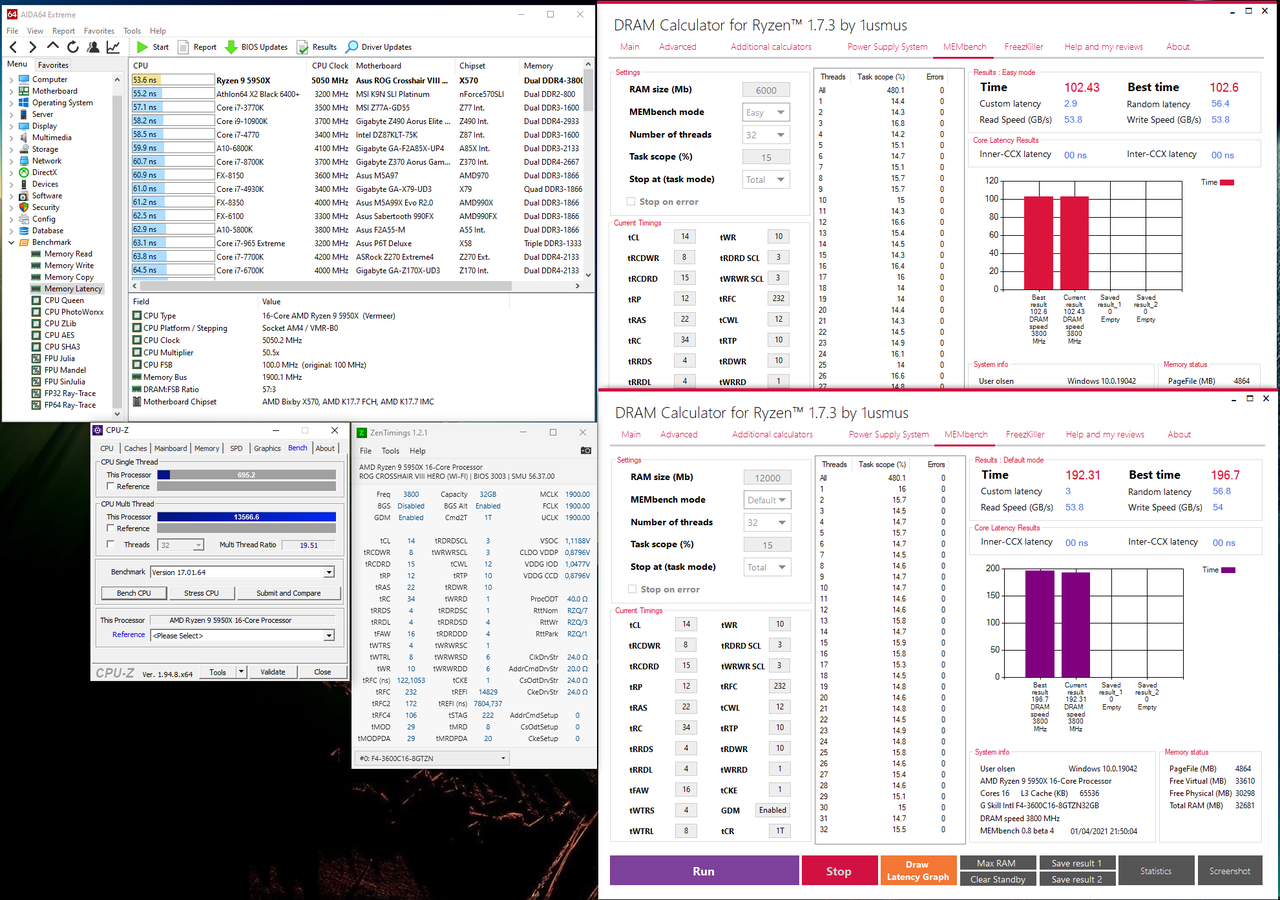Enable the Threads checkbox in CPU-Z
This screenshot has width=1280, height=900.
pos(110,545)
